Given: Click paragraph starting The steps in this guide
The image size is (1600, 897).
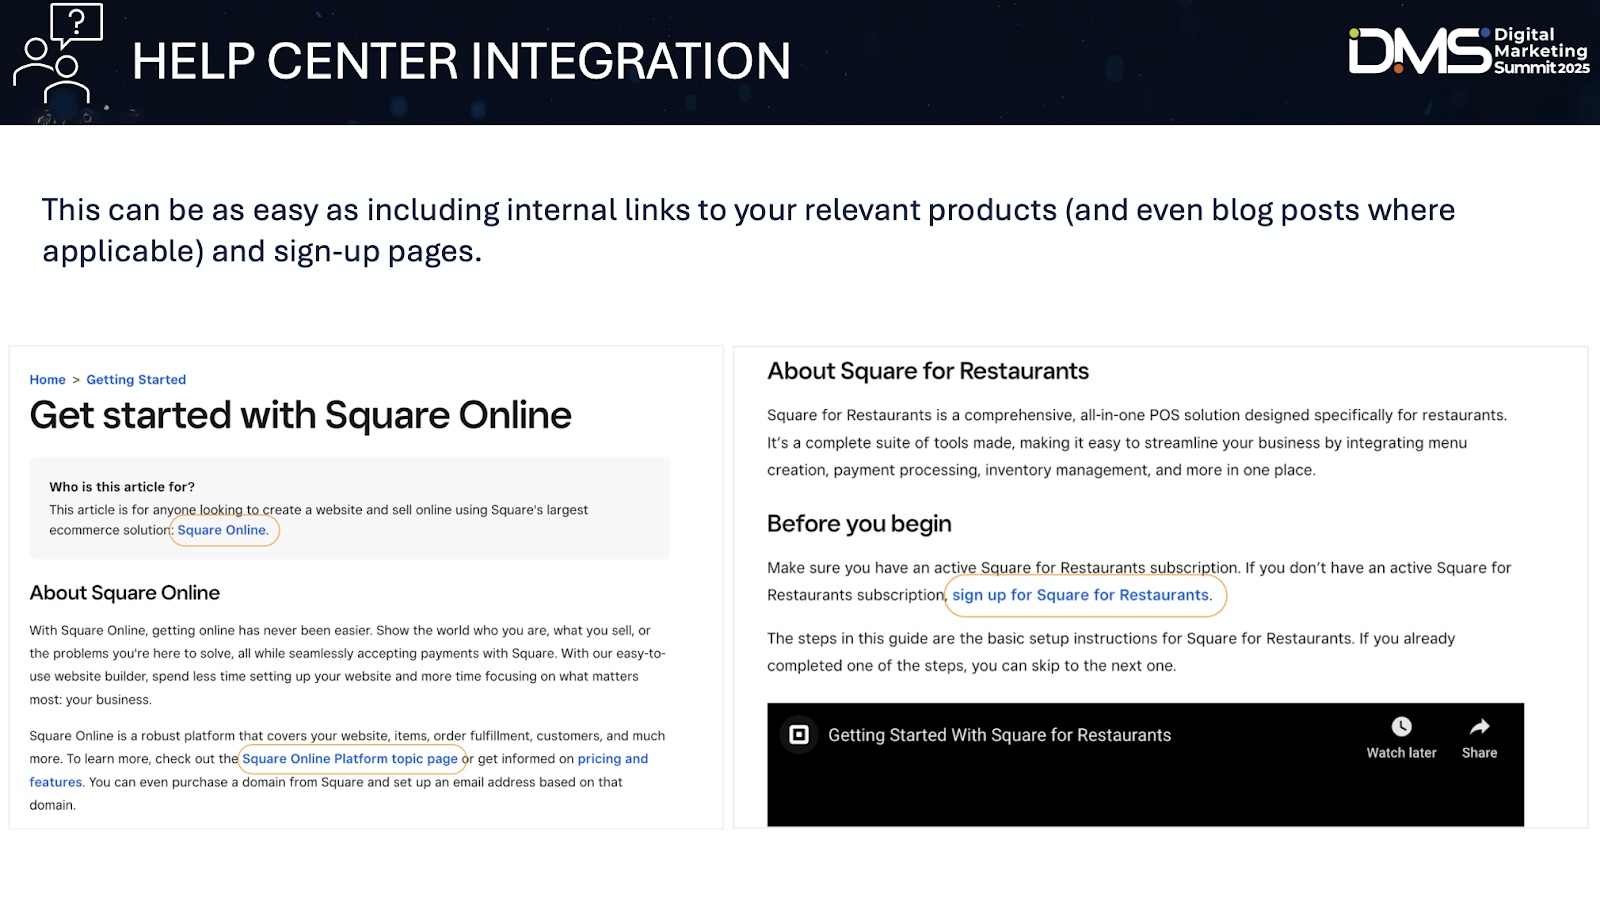Looking at the screenshot, I should tap(1111, 652).
